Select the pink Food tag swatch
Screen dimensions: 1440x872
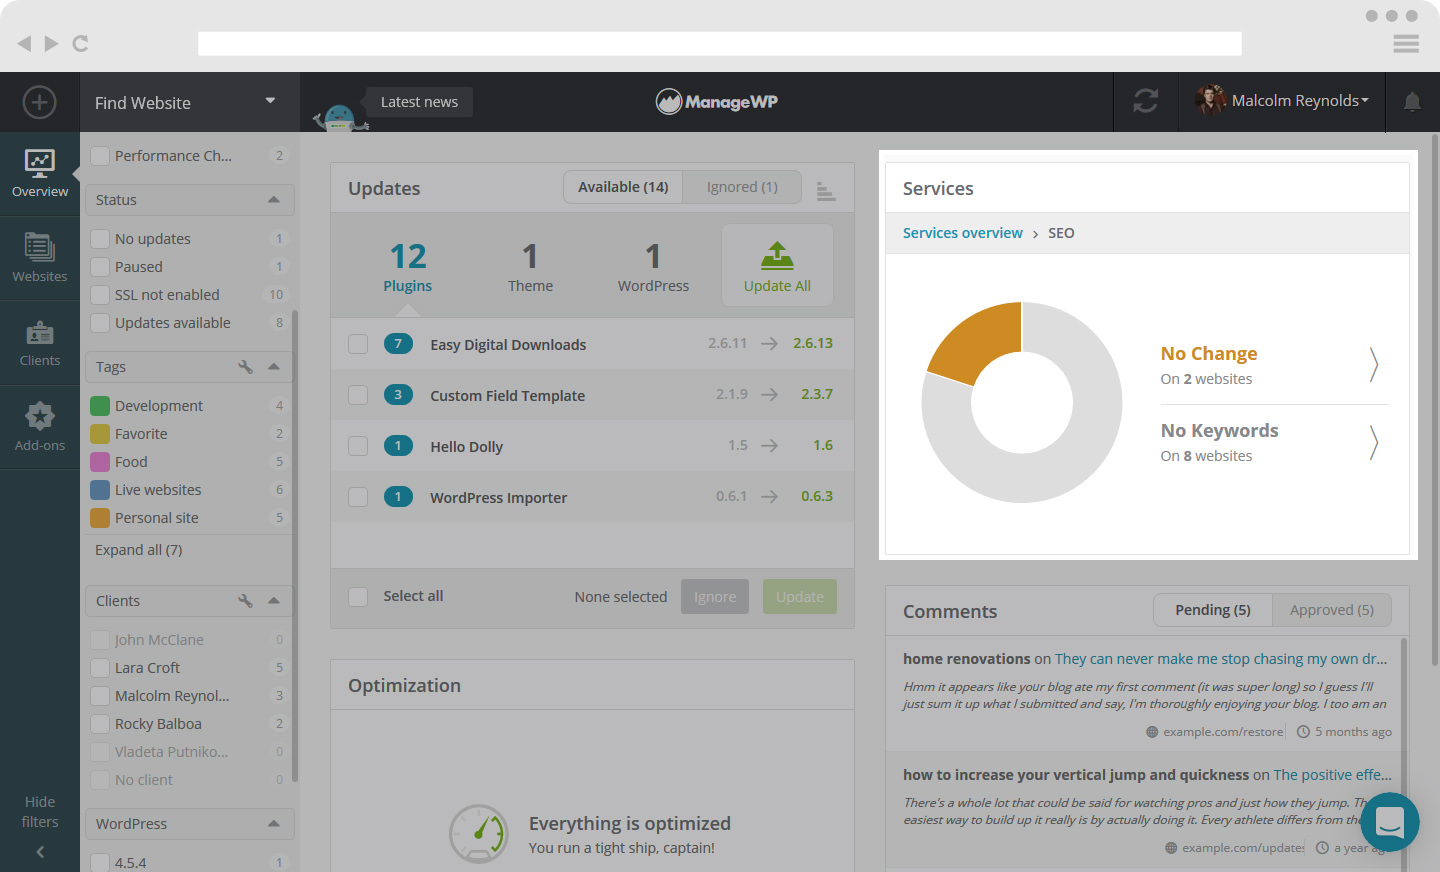100,462
